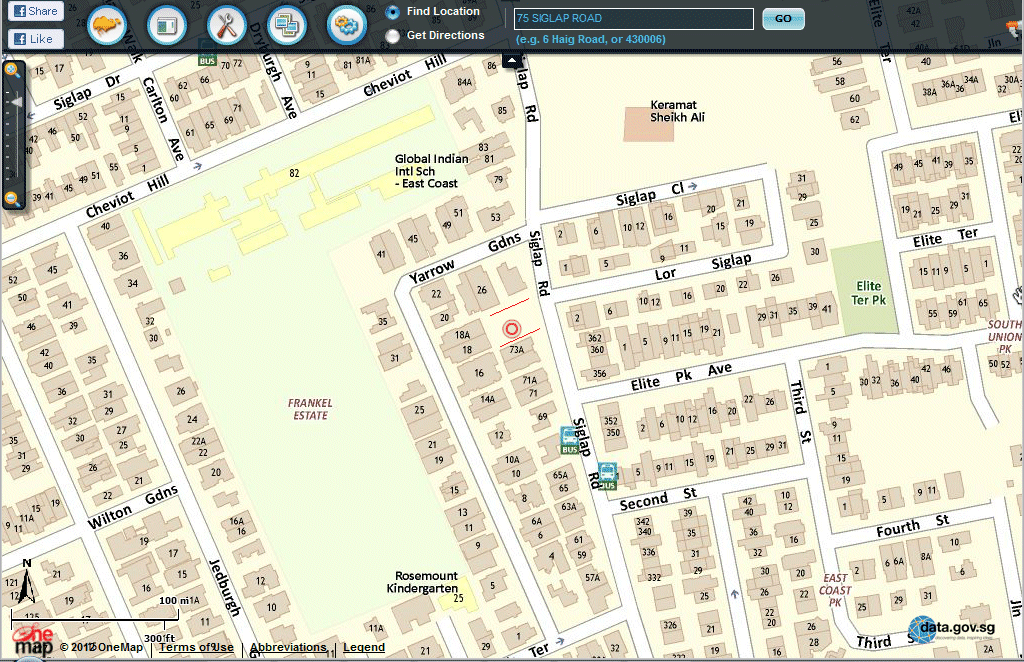Click the zoom-in magnifier icon
This screenshot has height=662, width=1024.
coord(13,70)
